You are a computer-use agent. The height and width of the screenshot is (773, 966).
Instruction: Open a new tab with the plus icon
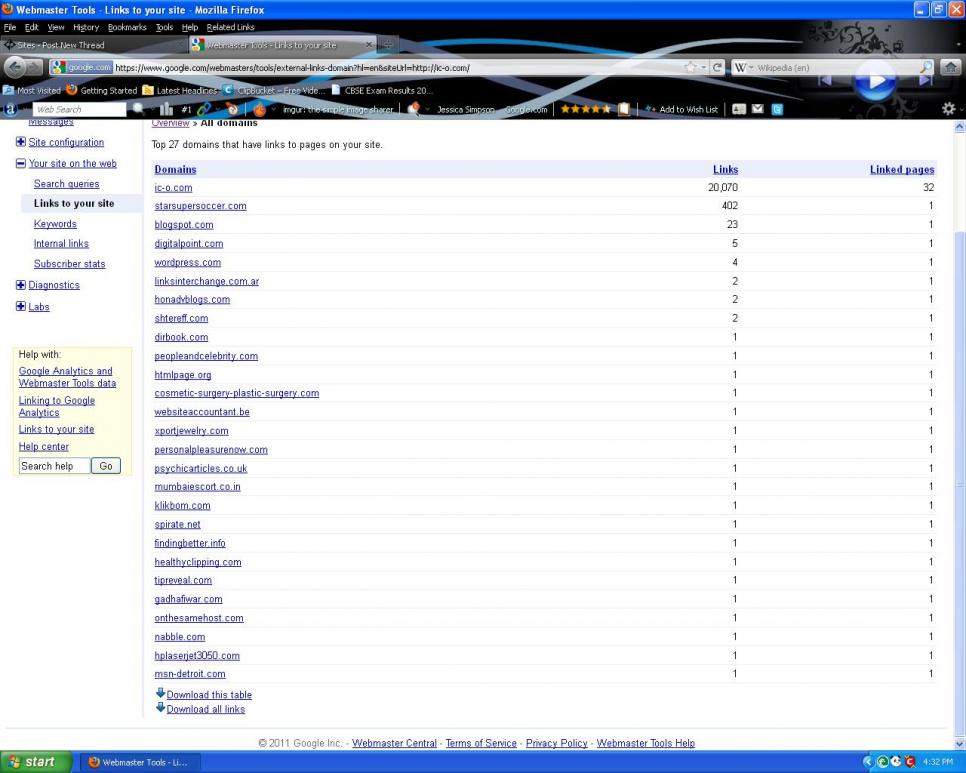388,45
